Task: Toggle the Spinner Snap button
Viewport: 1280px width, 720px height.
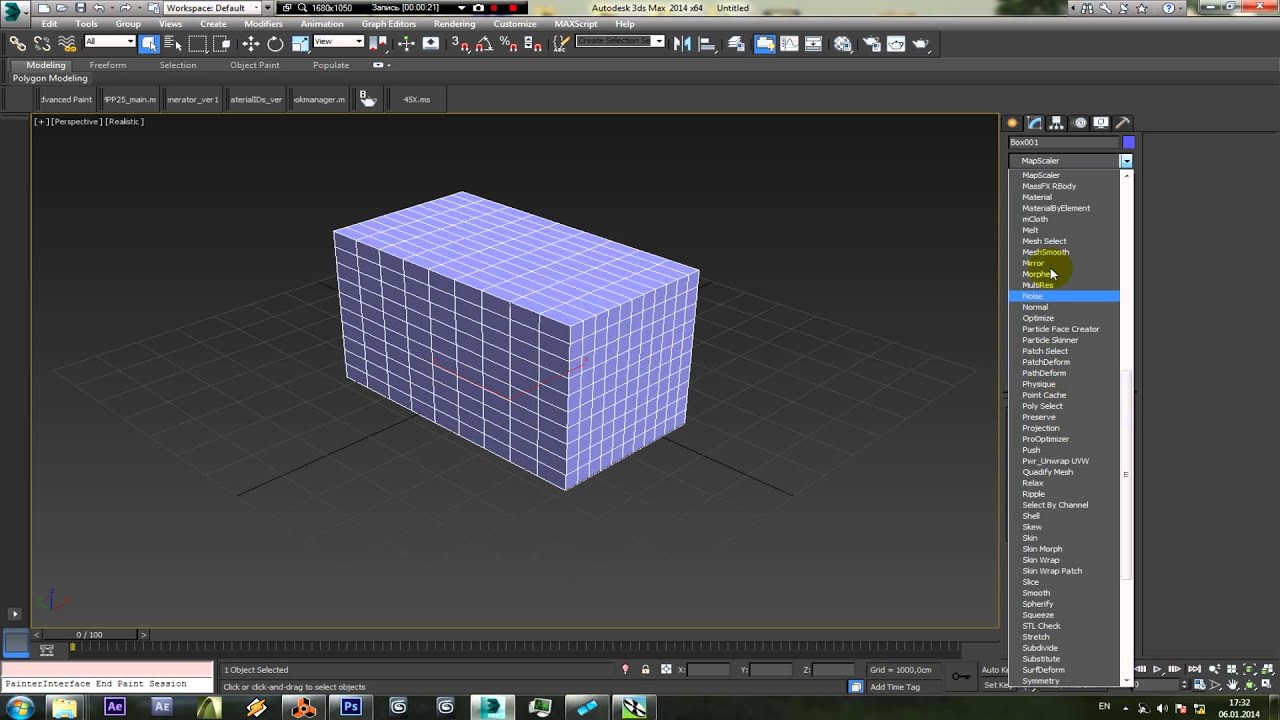Action: (x=533, y=43)
